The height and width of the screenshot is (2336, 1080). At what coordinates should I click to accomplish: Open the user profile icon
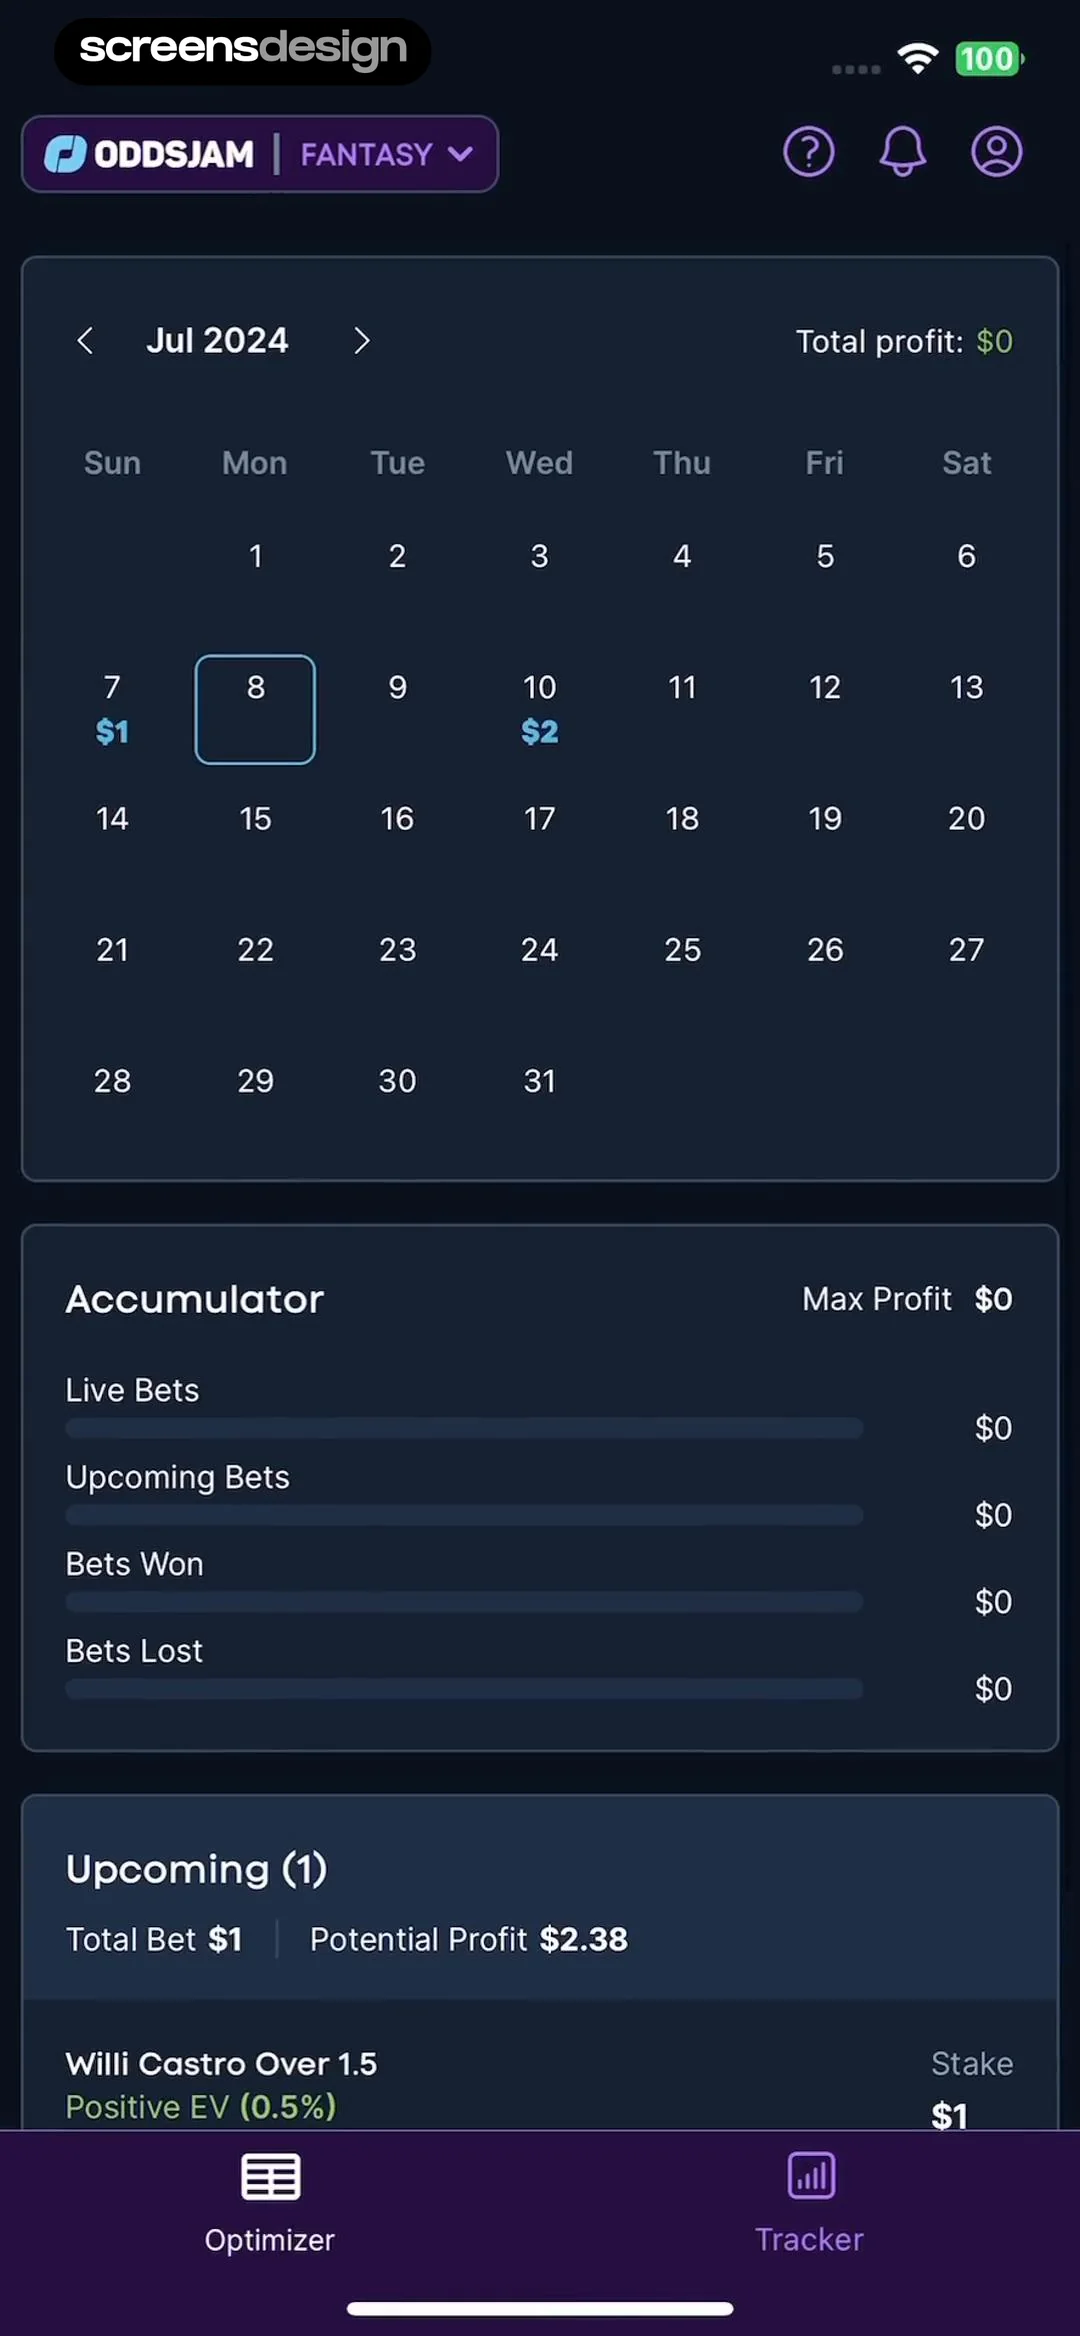(x=996, y=152)
